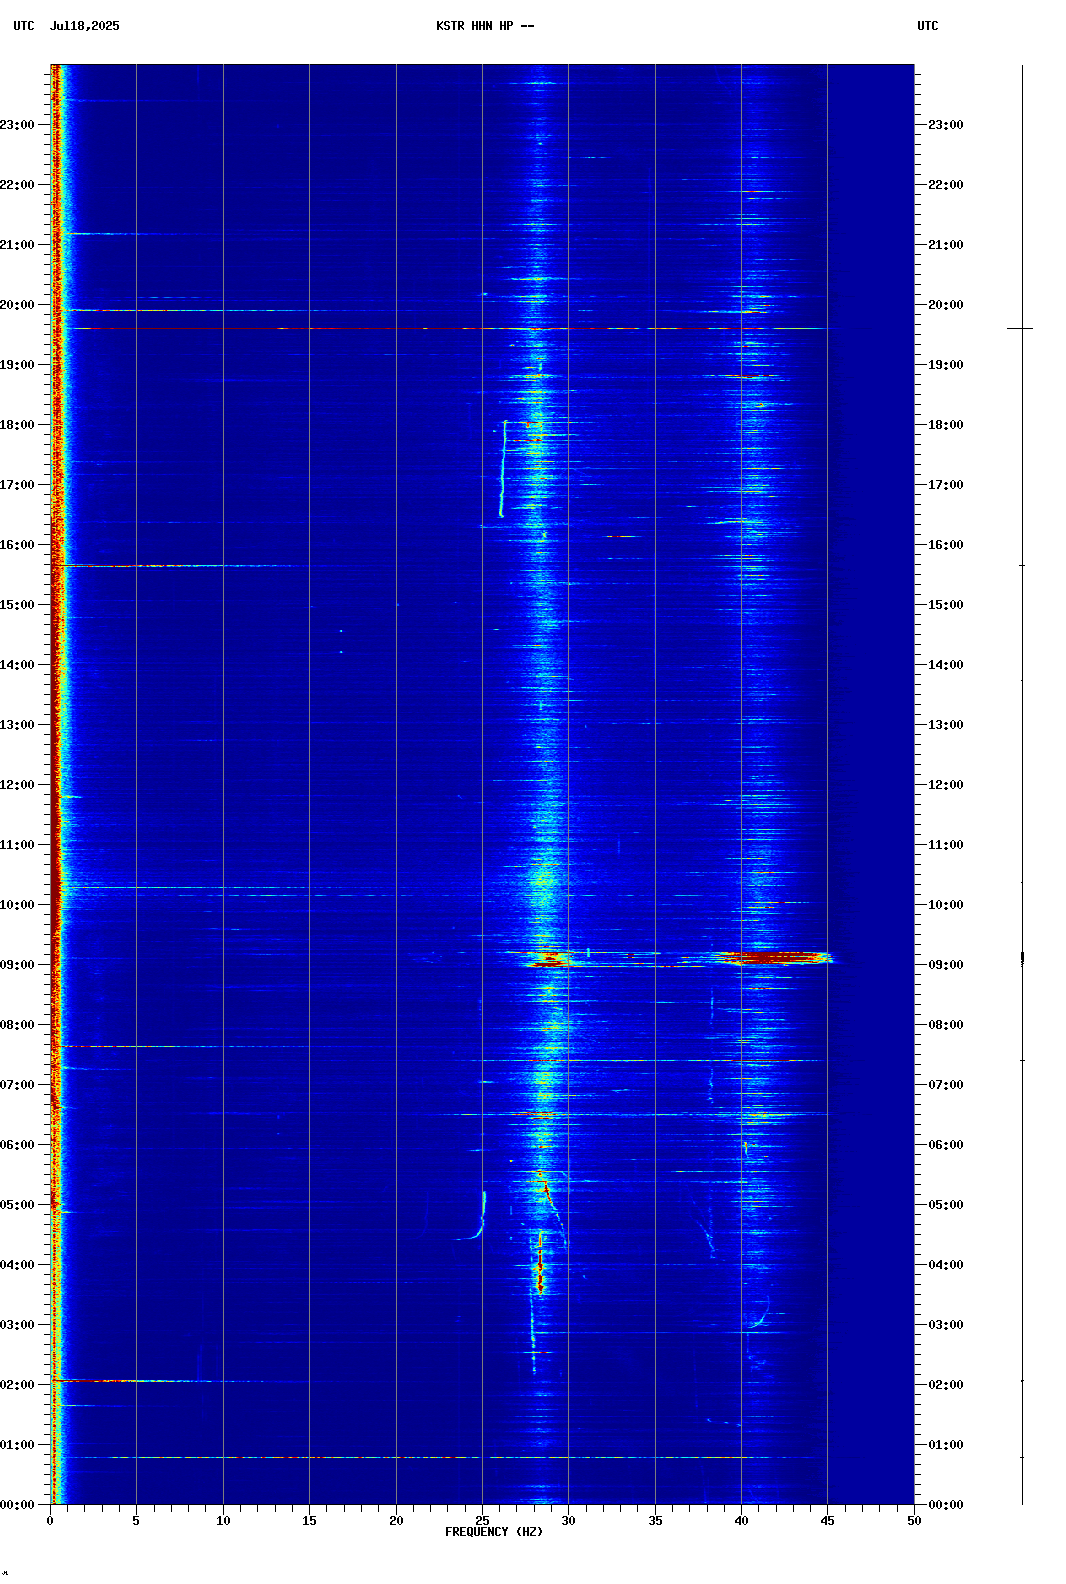Click the UTC label above the right axis

click(x=928, y=26)
